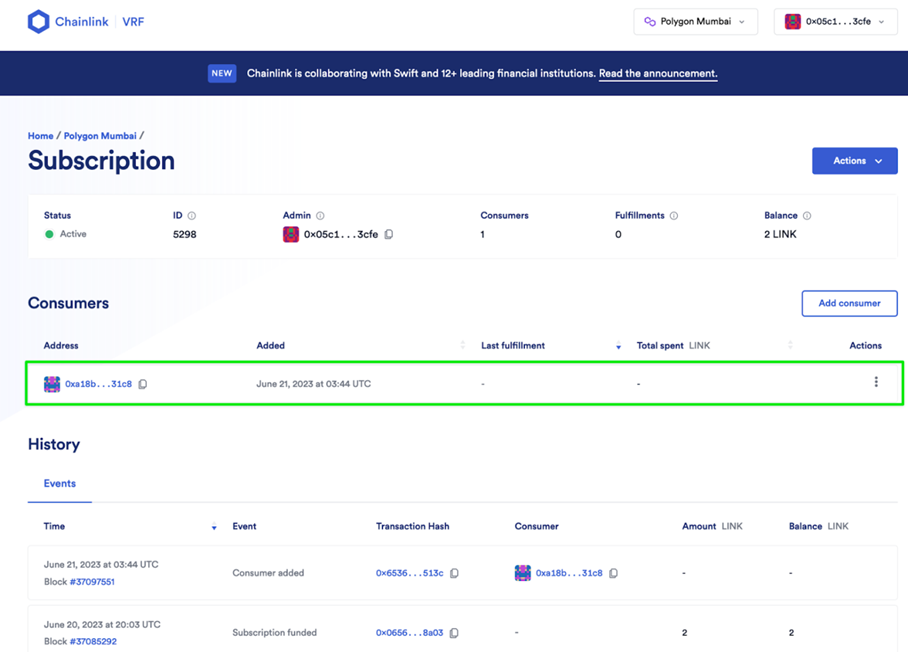Open block #37097551 link
908x652 pixels.
coord(92,581)
